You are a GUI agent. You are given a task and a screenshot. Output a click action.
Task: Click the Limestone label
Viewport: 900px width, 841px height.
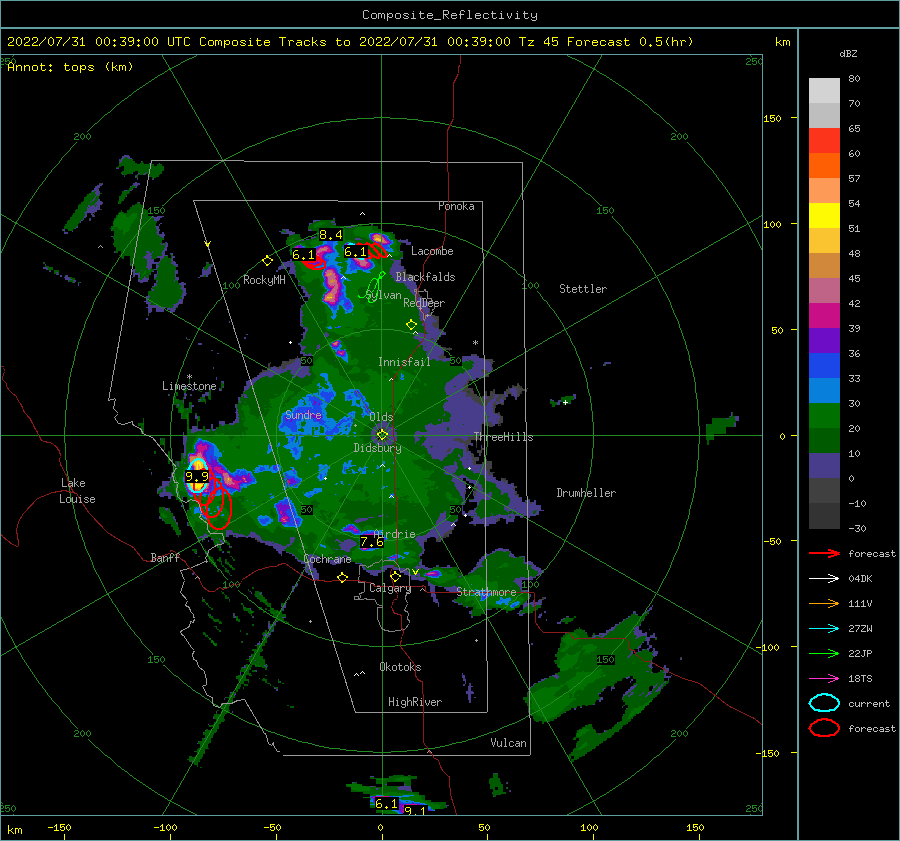click(189, 386)
